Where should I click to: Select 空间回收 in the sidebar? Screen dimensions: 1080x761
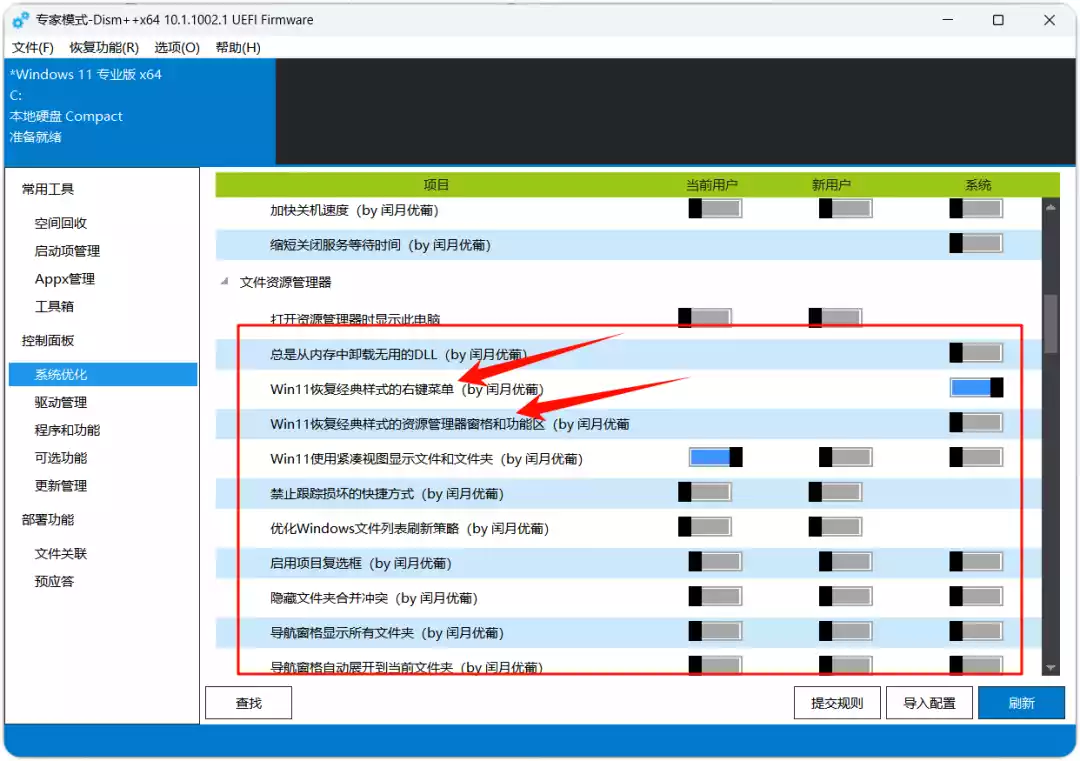pyautogui.click(x=61, y=223)
